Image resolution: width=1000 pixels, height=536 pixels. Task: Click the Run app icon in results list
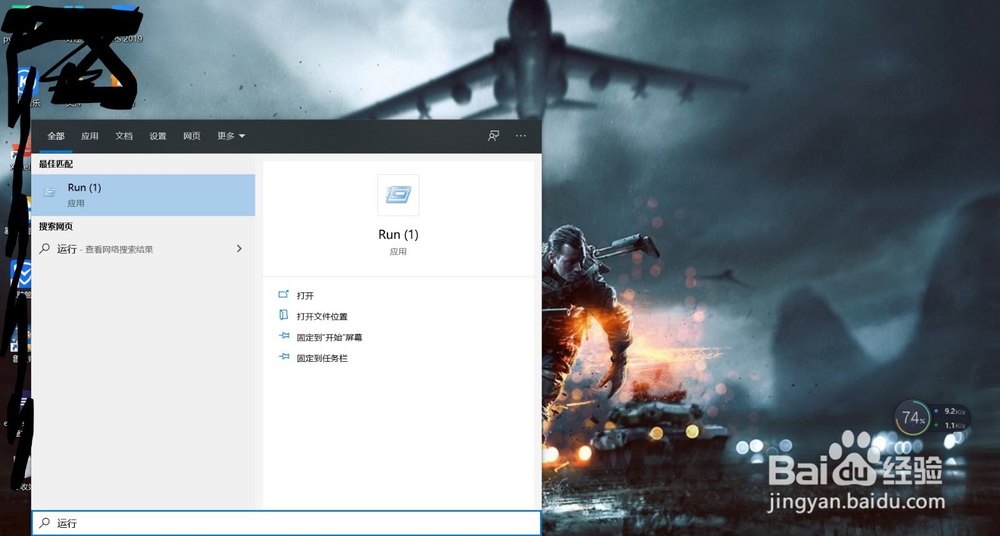pyautogui.click(x=49, y=192)
